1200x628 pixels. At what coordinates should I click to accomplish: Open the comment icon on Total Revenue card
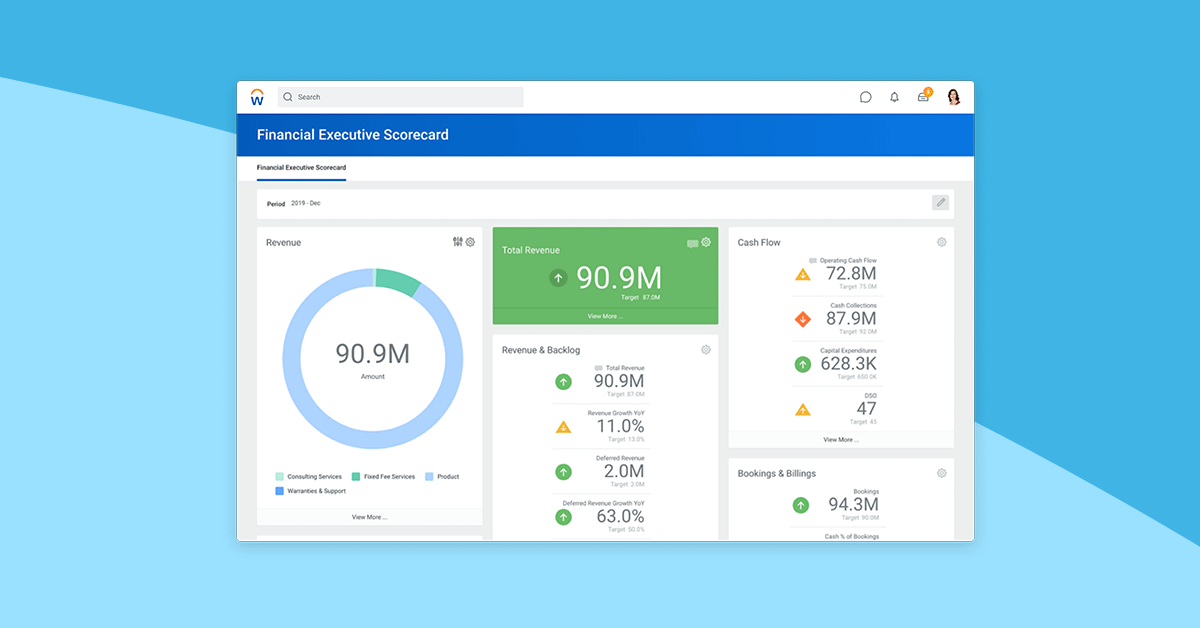point(694,242)
